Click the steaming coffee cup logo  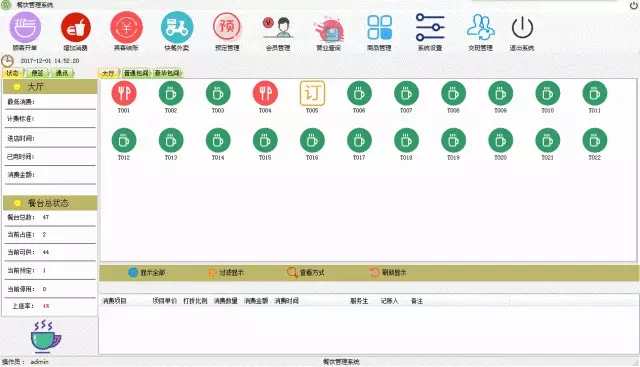(46, 337)
